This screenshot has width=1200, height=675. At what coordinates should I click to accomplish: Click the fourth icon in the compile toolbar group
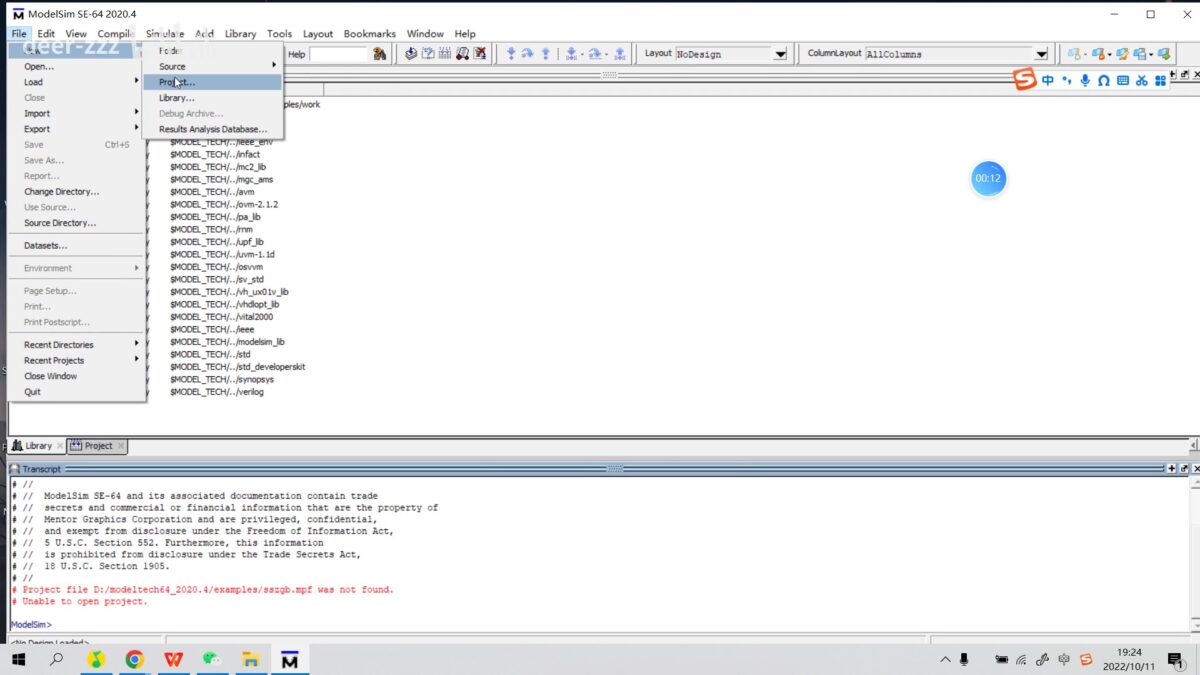[462, 54]
